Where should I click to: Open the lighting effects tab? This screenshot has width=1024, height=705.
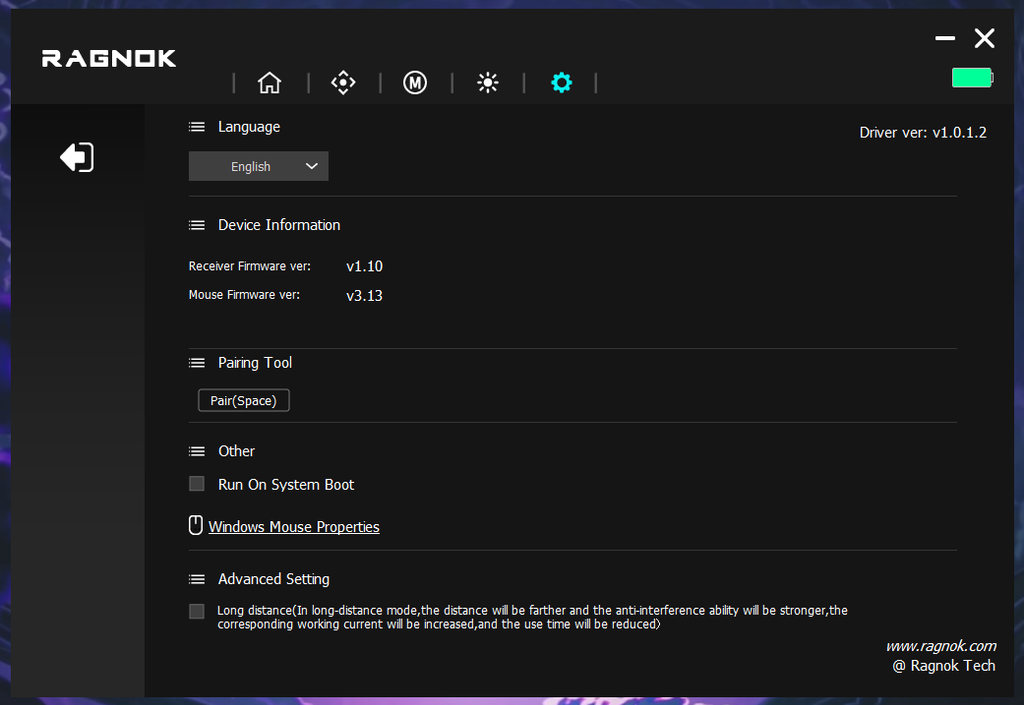click(x=488, y=83)
